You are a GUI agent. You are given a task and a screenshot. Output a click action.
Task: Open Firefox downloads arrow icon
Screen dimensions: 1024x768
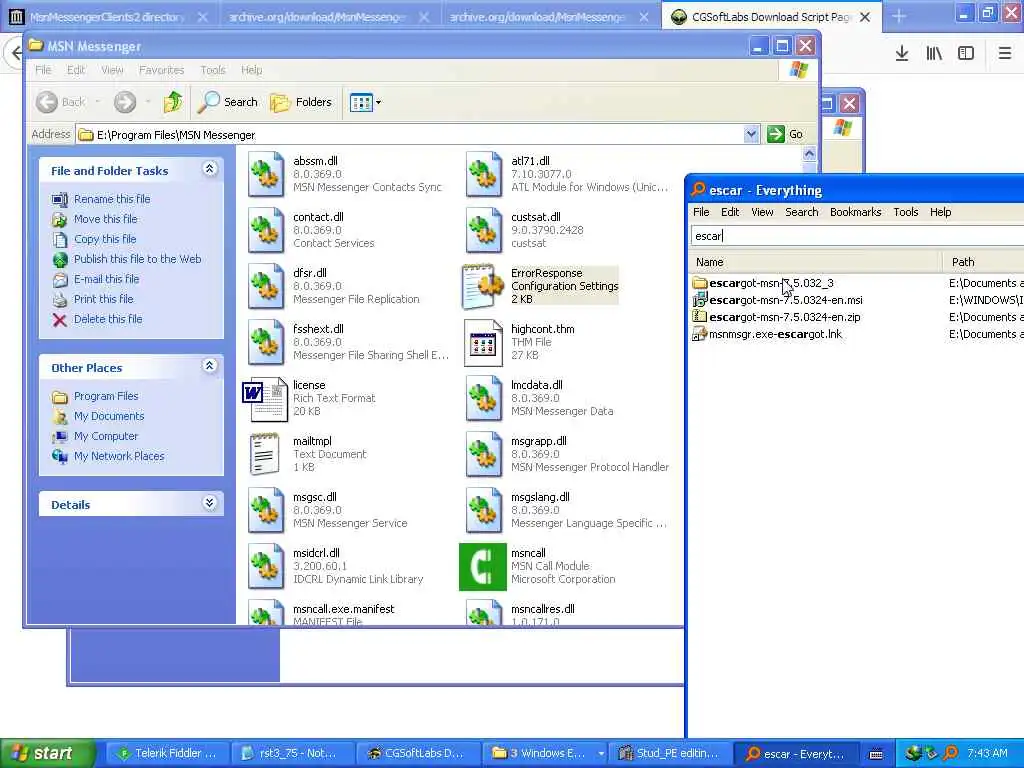pos(901,53)
